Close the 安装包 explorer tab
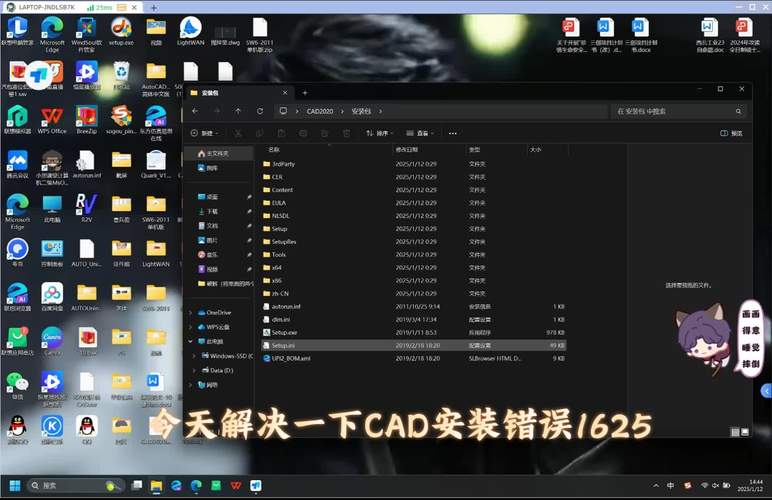The height and width of the screenshot is (500, 772). coord(285,93)
